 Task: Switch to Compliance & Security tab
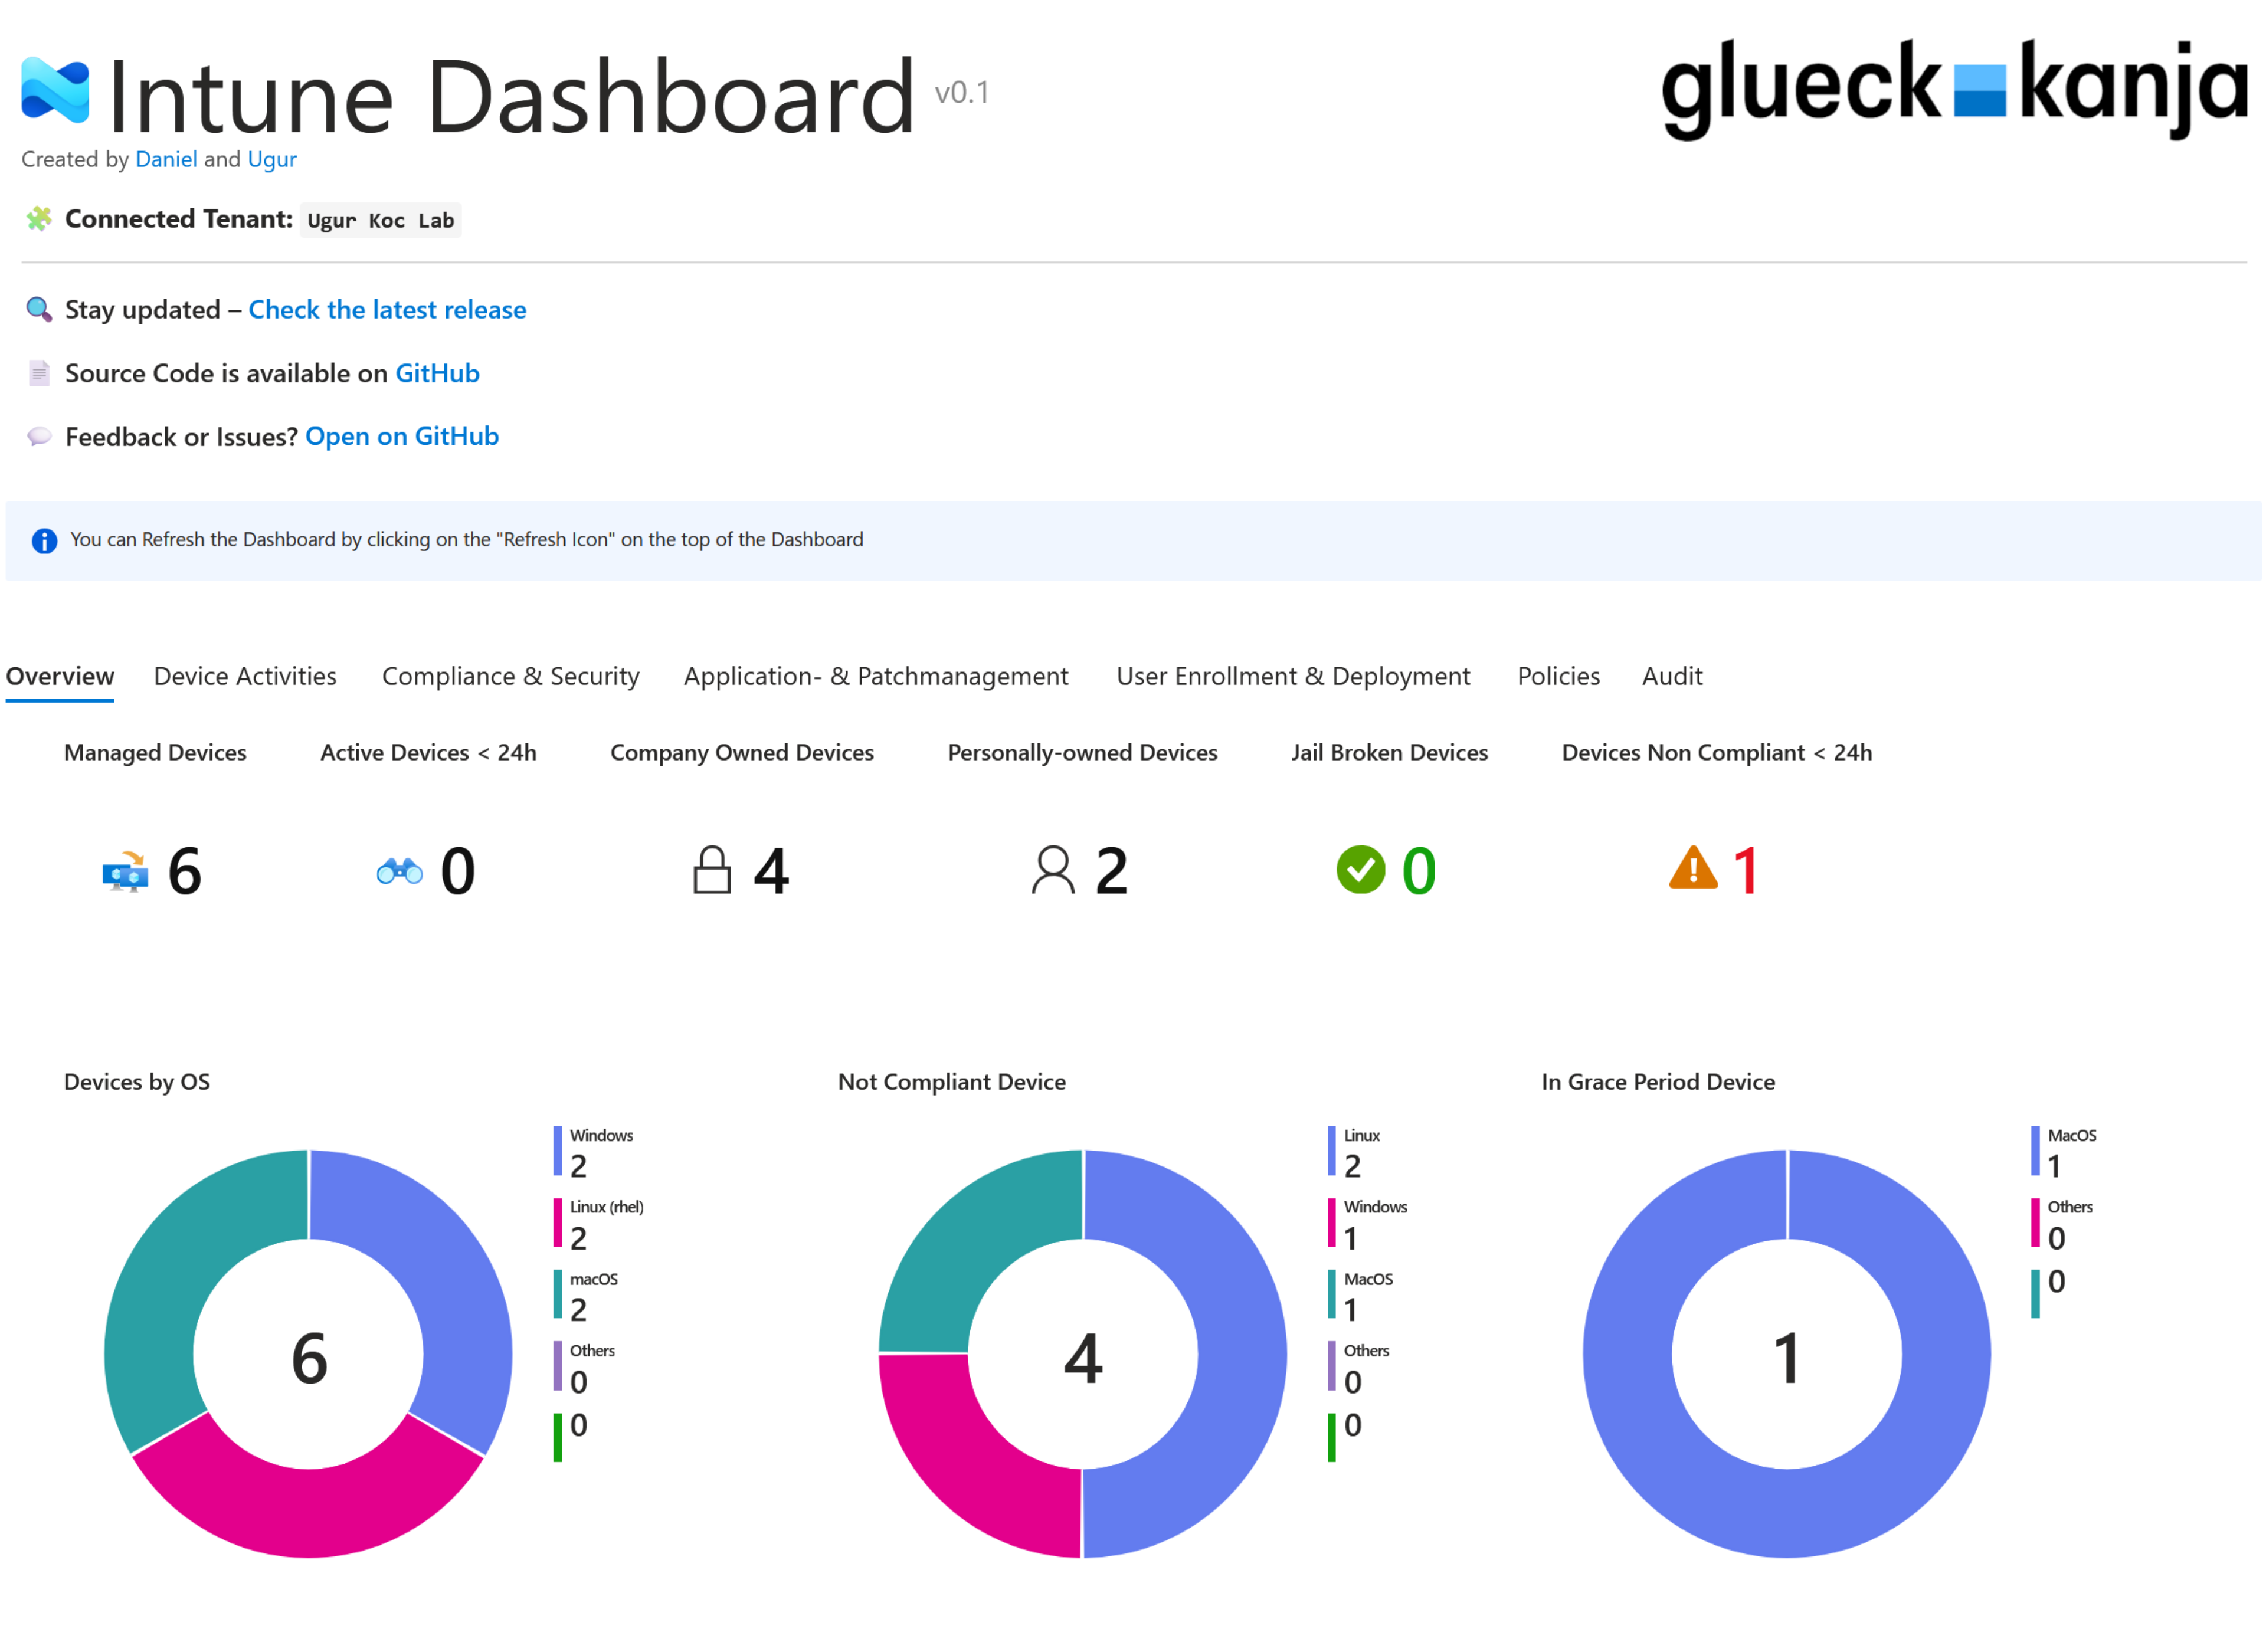click(x=510, y=676)
